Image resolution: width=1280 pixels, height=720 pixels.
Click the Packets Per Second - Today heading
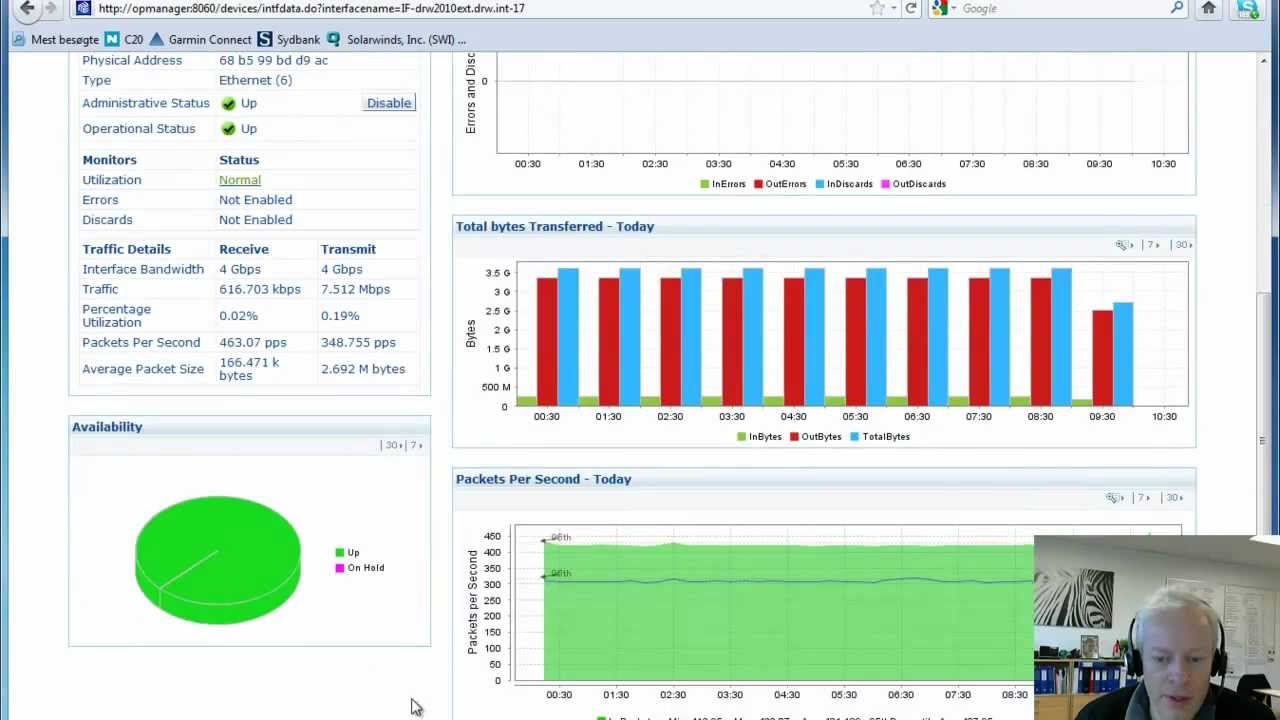pyautogui.click(x=543, y=479)
